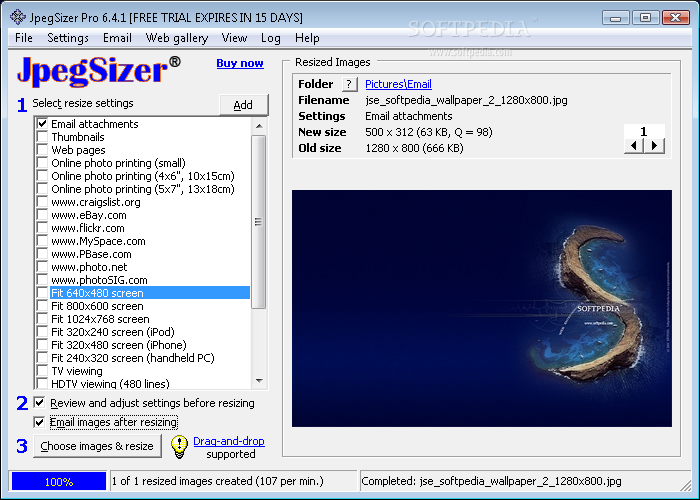Open the Web gallery menu

click(177, 38)
